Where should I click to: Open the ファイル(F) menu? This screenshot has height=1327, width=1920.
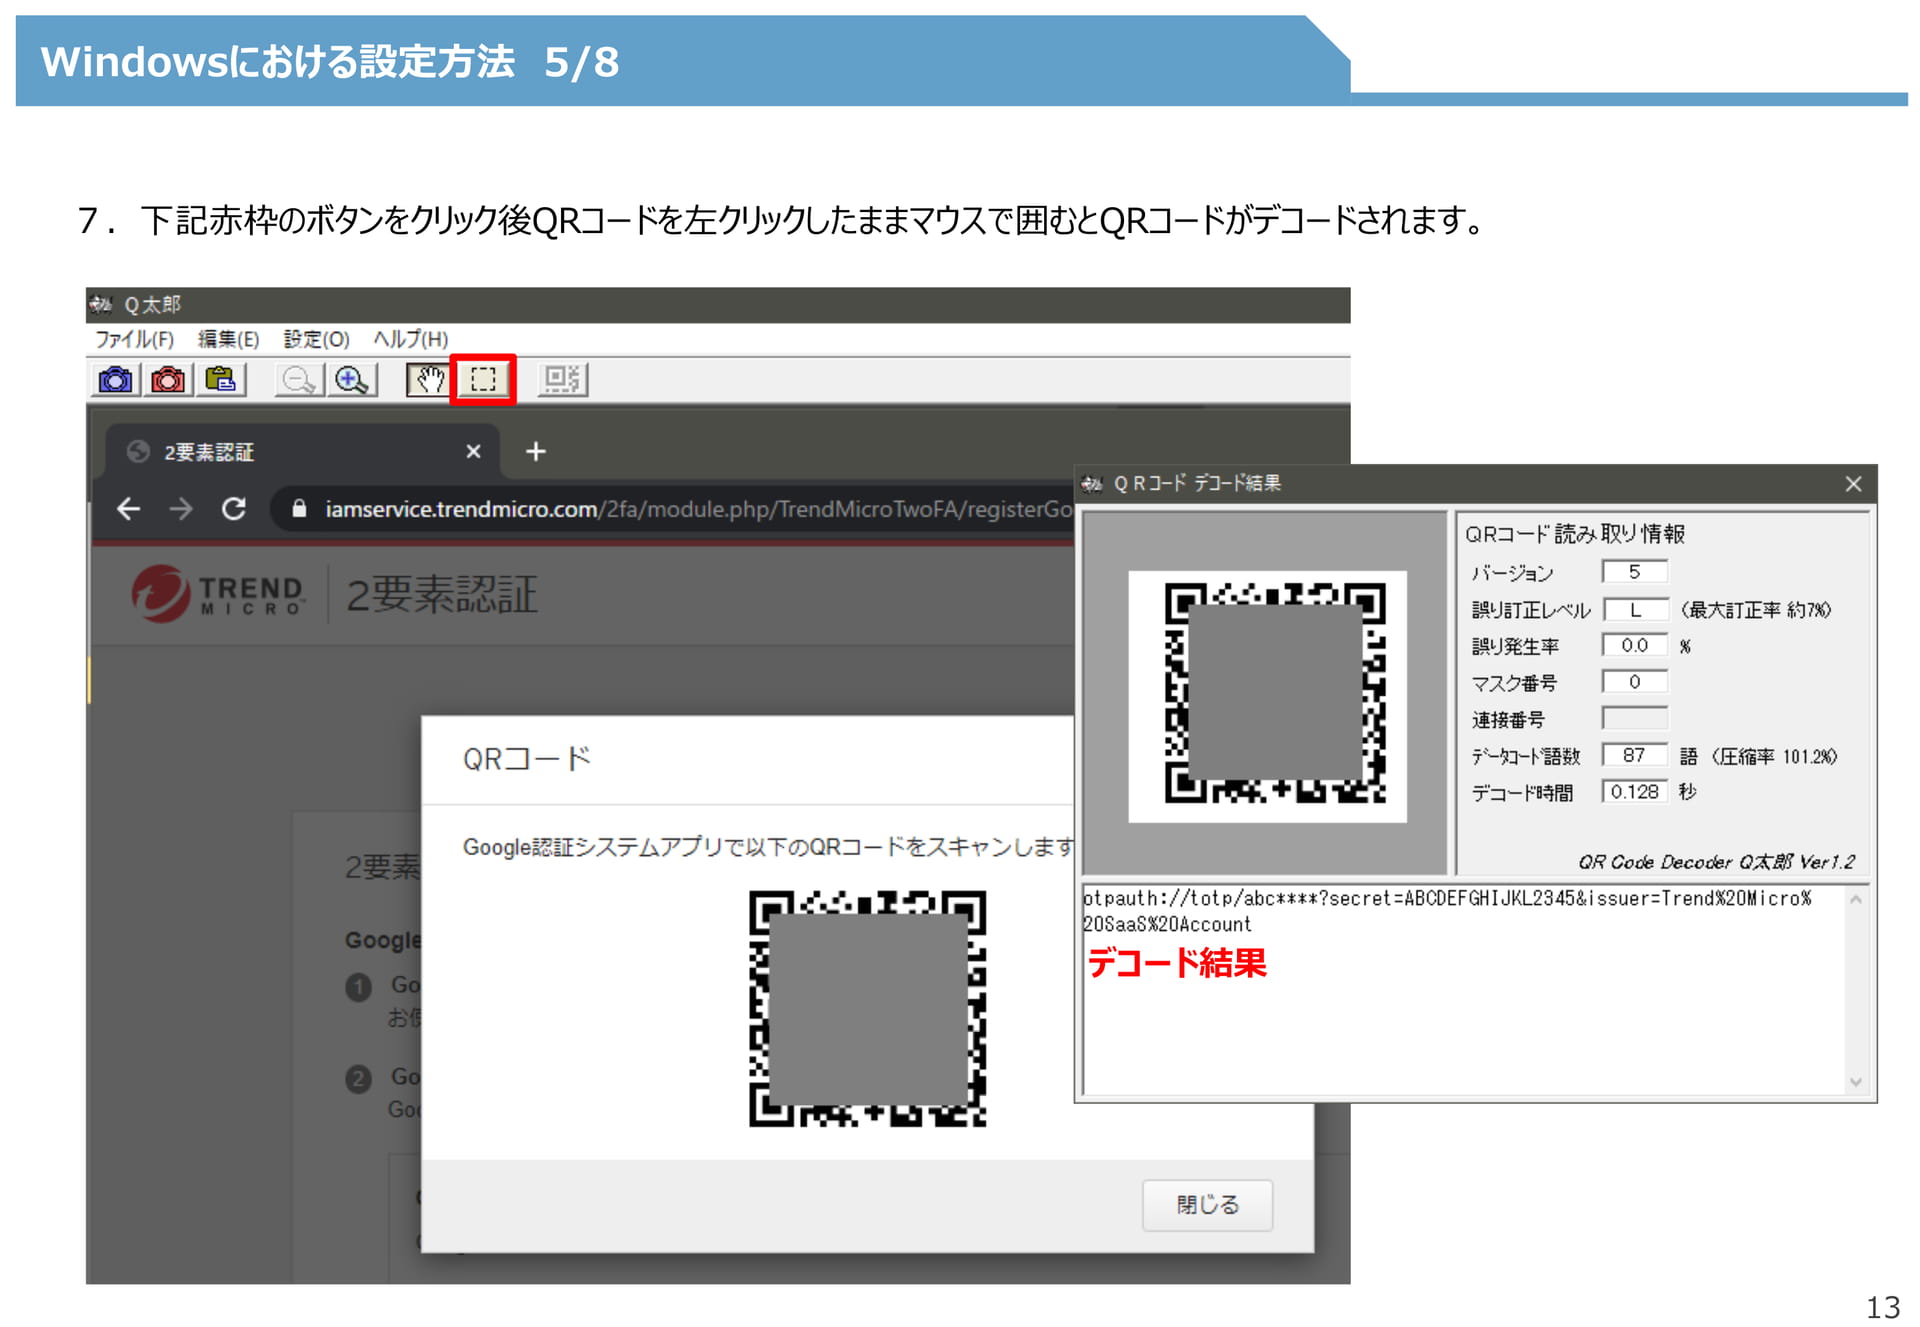click(x=134, y=339)
